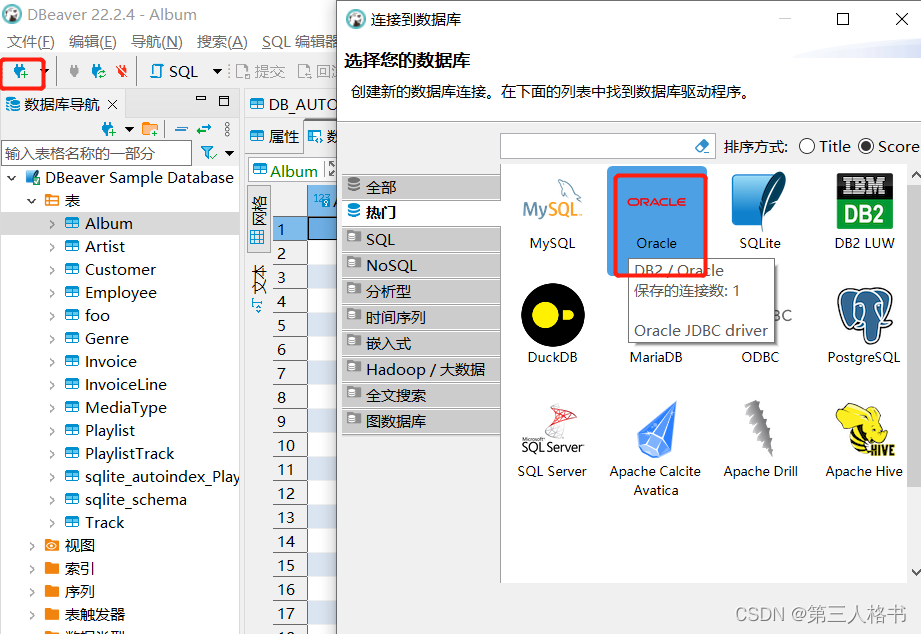Open the navigator view menu dots
Screen dimensions: 921x634
pyautogui.click(x=227, y=129)
